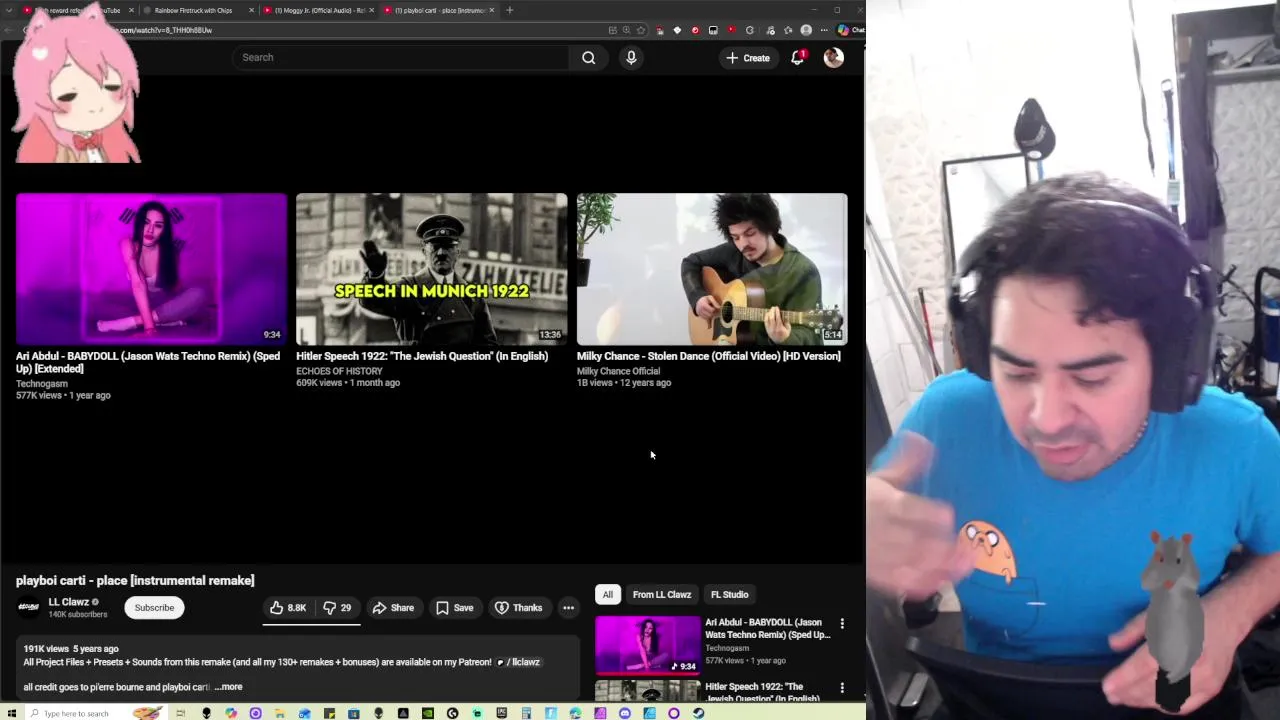Image resolution: width=1280 pixels, height=720 pixels.
Task: Click the Technogasm channel name under BABYDOLL
Action: point(42,384)
